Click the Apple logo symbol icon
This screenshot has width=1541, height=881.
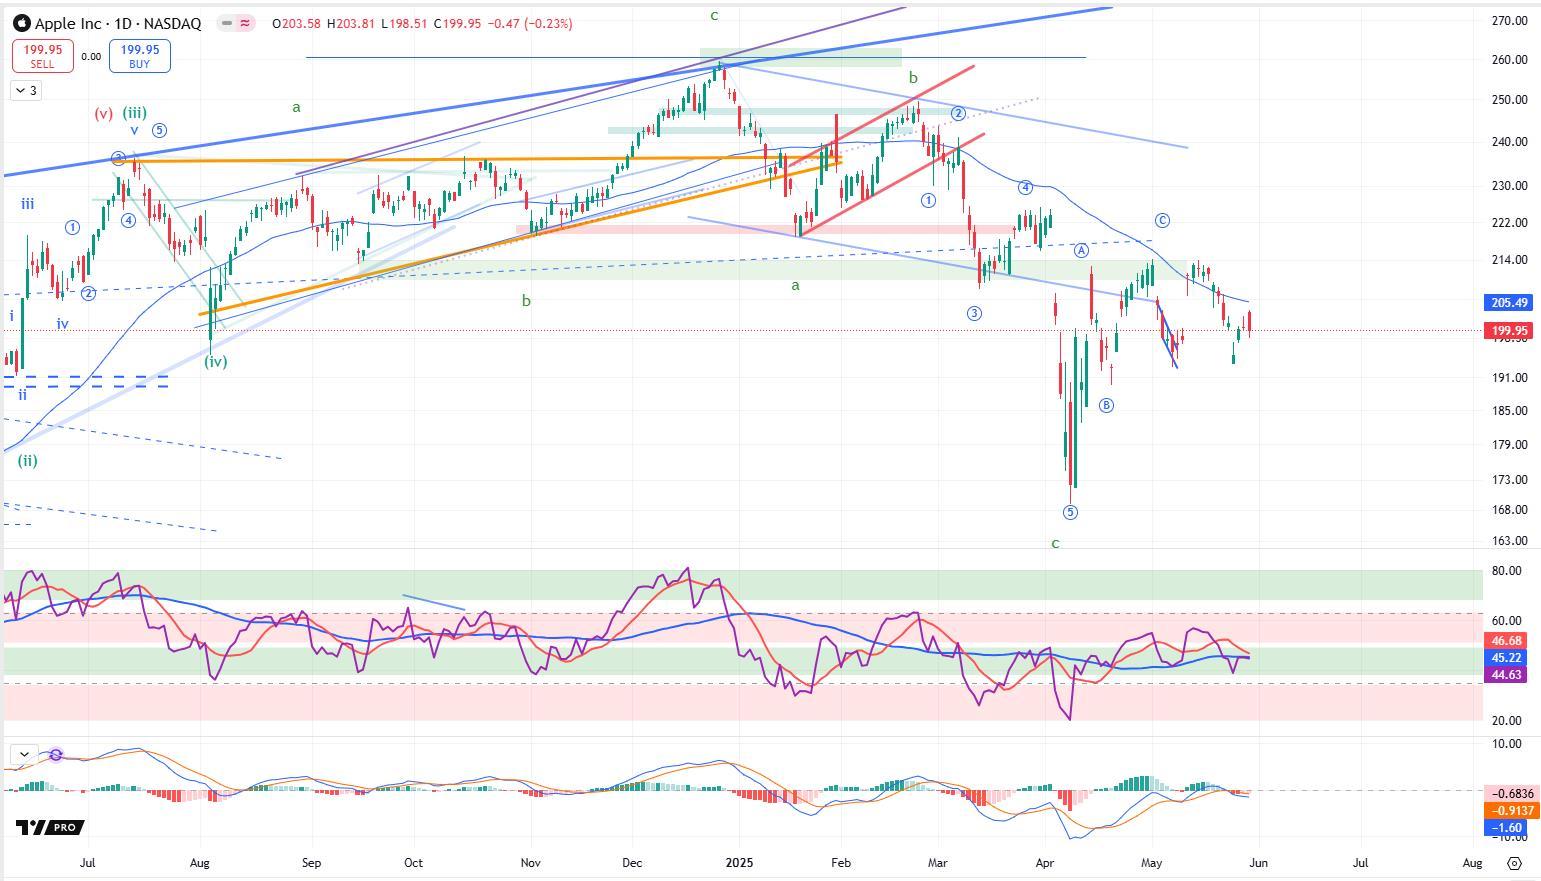point(22,22)
